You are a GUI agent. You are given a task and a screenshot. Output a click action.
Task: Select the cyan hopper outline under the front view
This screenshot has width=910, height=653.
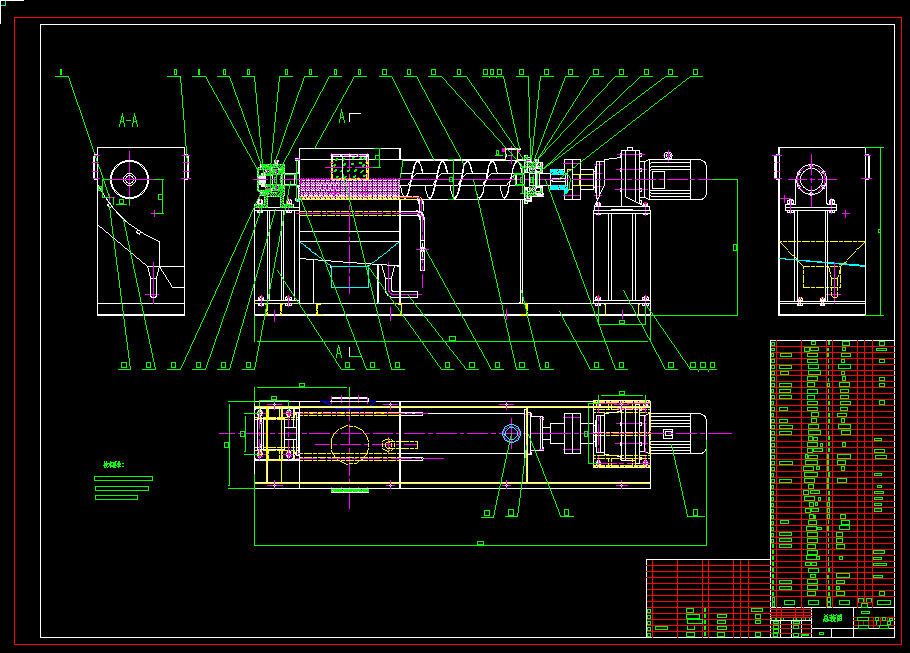[349, 266]
